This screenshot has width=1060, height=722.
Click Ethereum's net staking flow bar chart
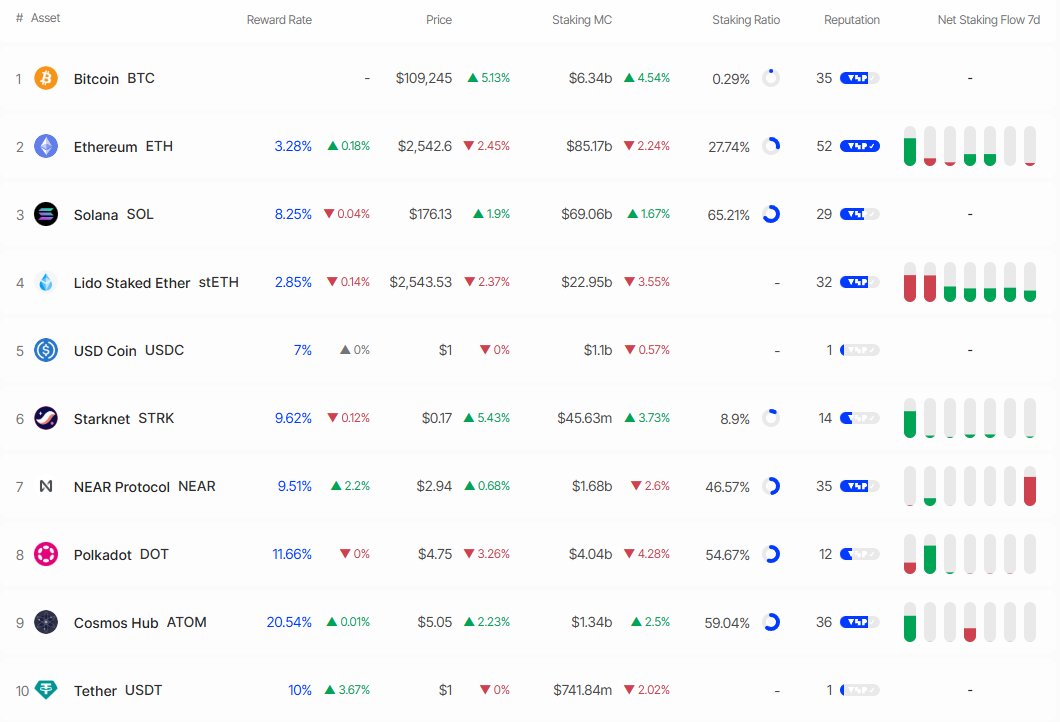(969, 146)
